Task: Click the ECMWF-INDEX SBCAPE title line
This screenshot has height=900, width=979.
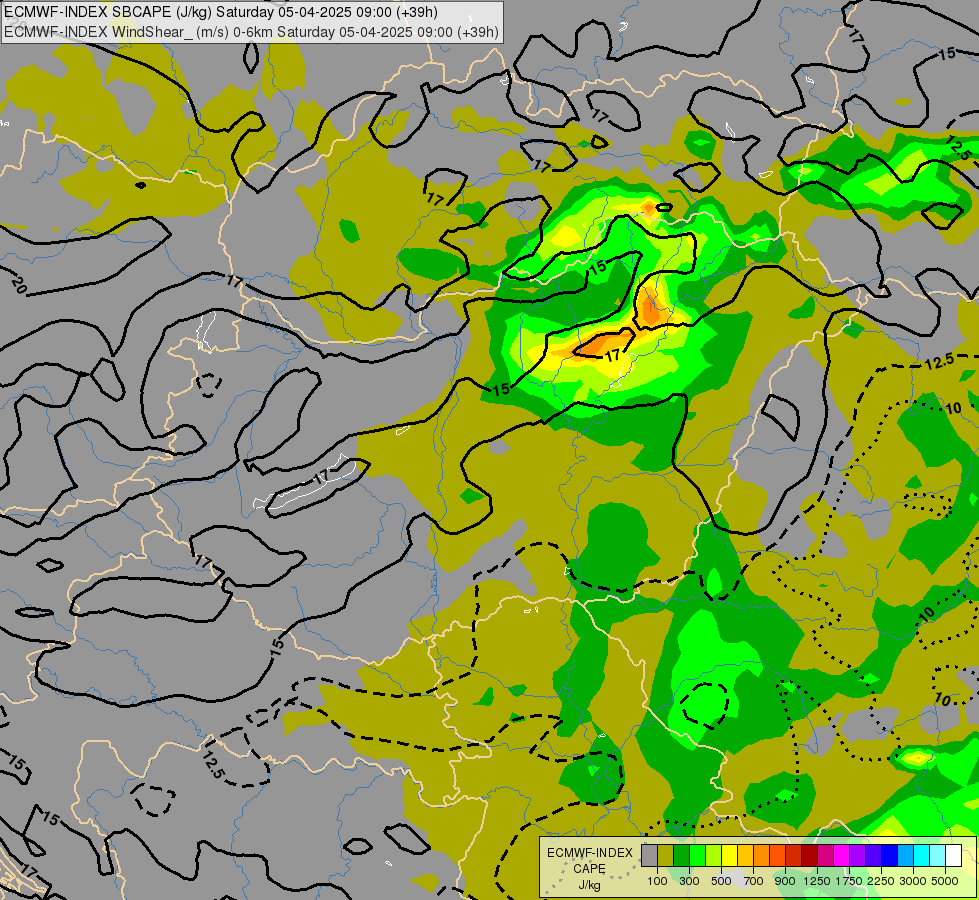Action: click(221, 12)
